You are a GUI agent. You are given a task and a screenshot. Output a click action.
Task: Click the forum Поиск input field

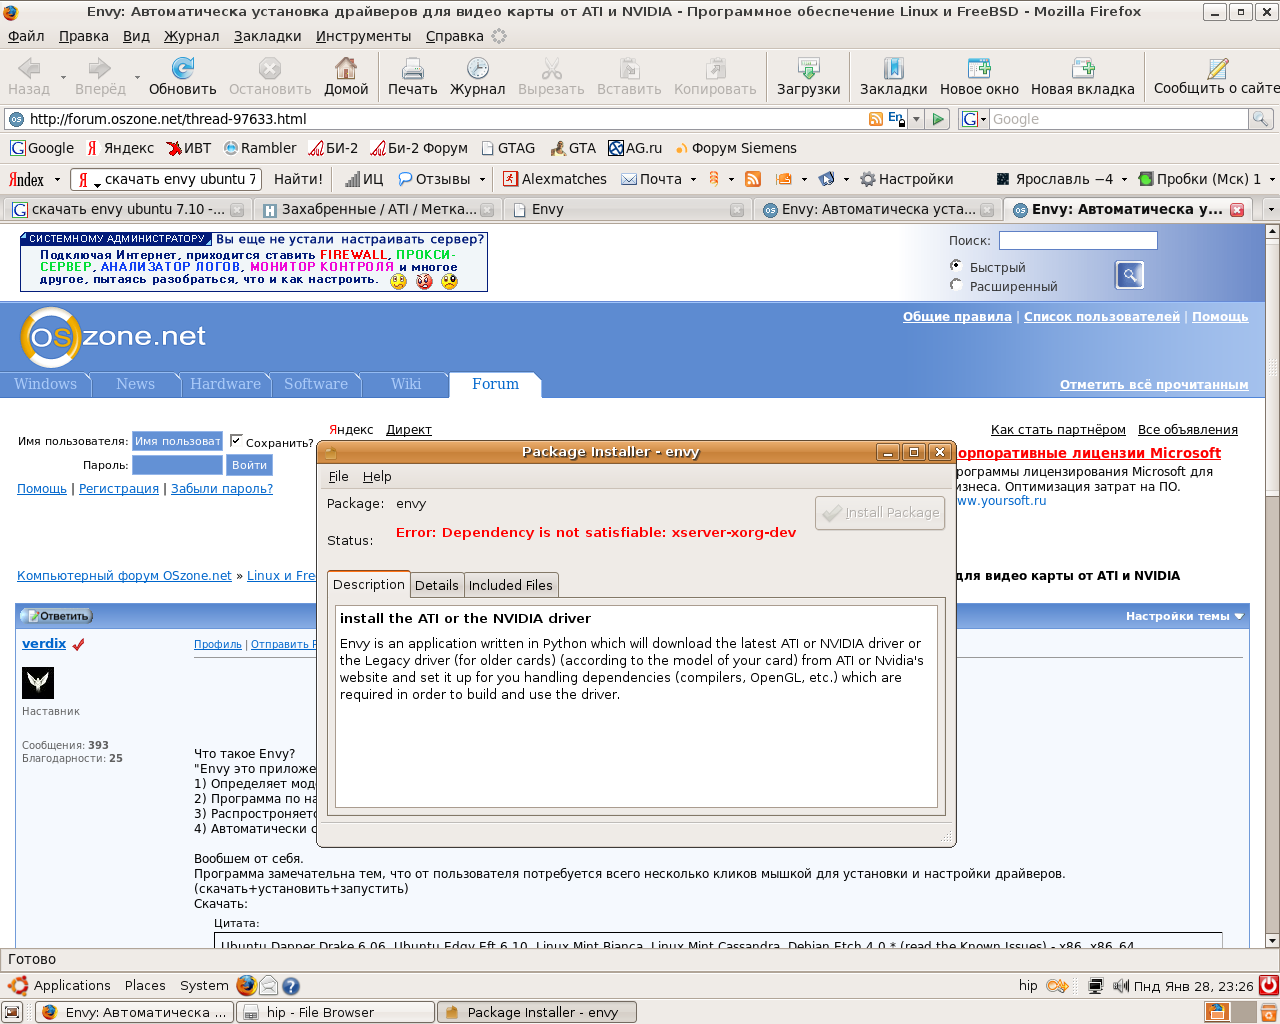pos(1078,240)
